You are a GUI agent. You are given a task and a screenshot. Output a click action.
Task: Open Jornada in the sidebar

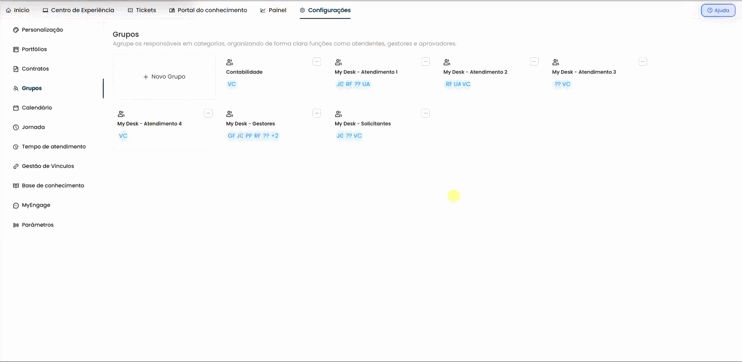(29, 127)
